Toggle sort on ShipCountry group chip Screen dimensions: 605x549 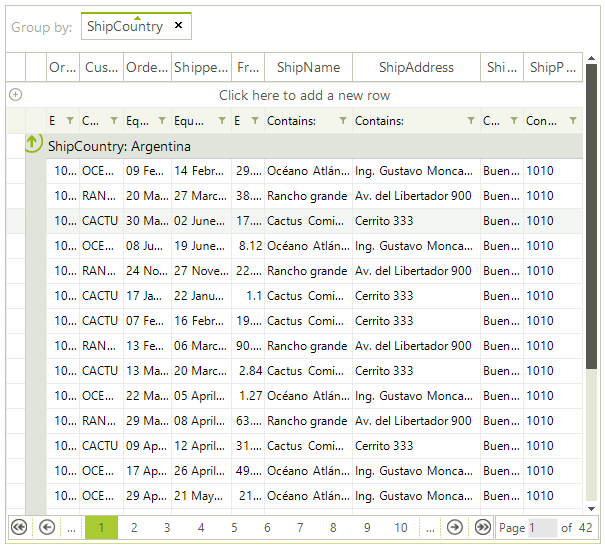(124, 26)
